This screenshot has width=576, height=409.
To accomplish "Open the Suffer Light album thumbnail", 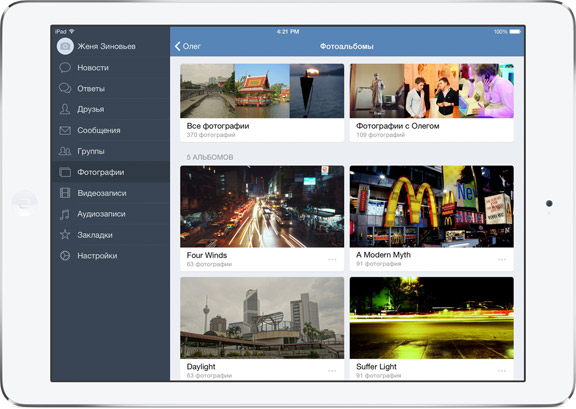I will point(432,318).
